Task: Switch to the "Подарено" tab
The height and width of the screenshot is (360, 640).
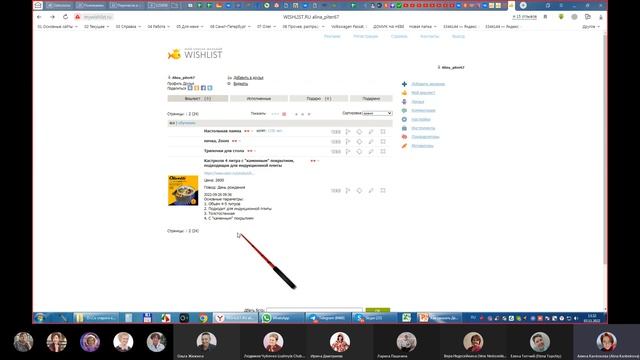Action: click(371, 99)
